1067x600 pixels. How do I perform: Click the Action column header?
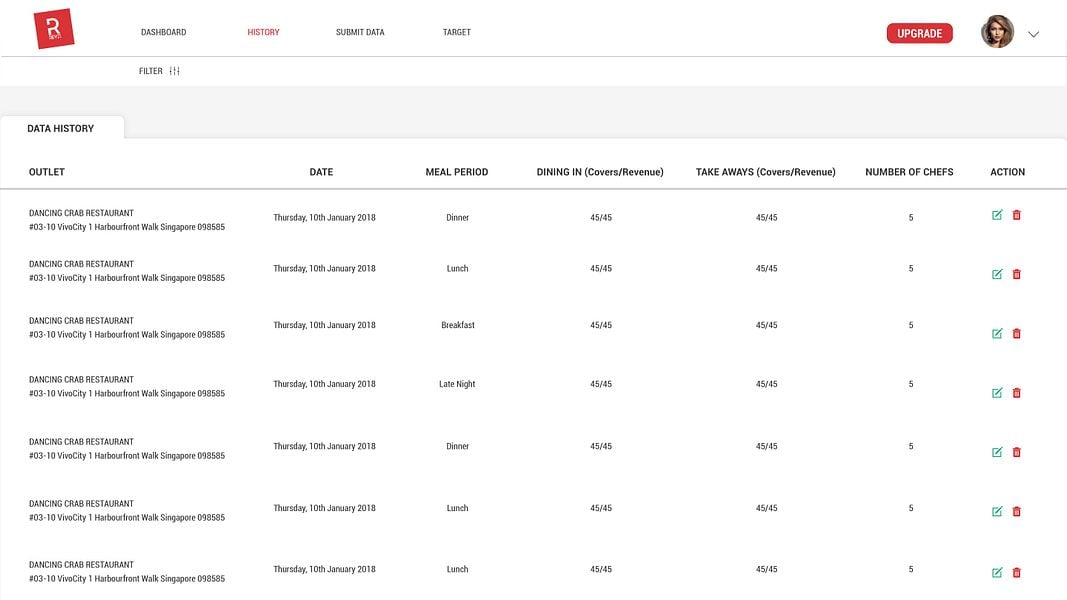coord(1007,172)
